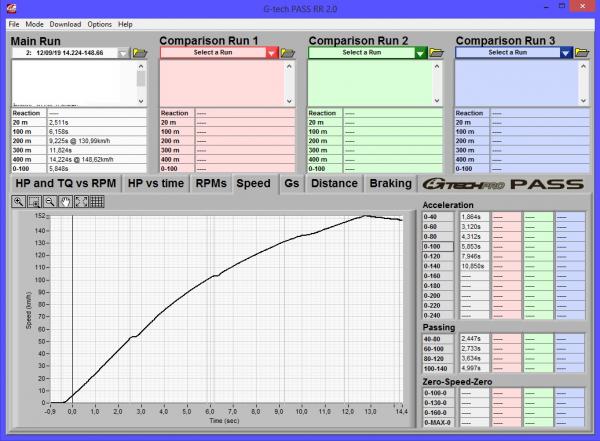This screenshot has width=600, height=441.
Task: Click down arrow of Comparison Run 1 scrollbar
Action: click(289, 101)
